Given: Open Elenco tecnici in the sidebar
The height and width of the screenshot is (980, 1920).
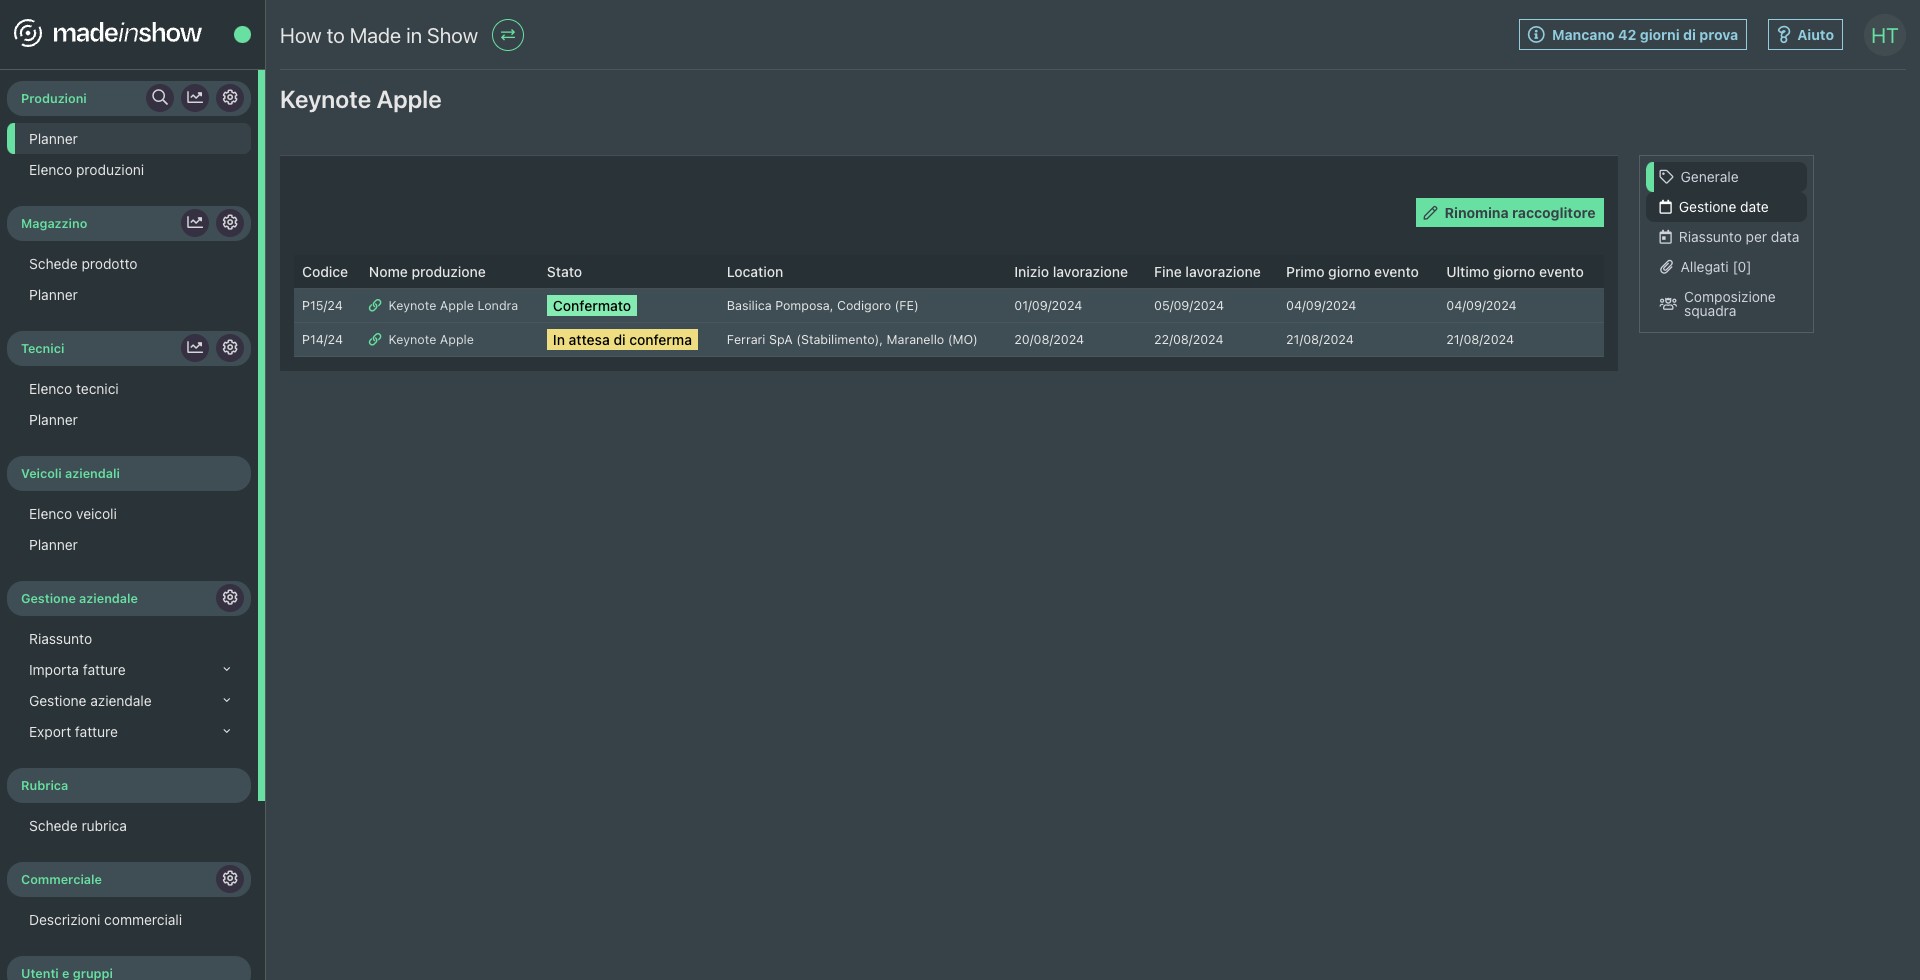Looking at the screenshot, I should [129, 389].
